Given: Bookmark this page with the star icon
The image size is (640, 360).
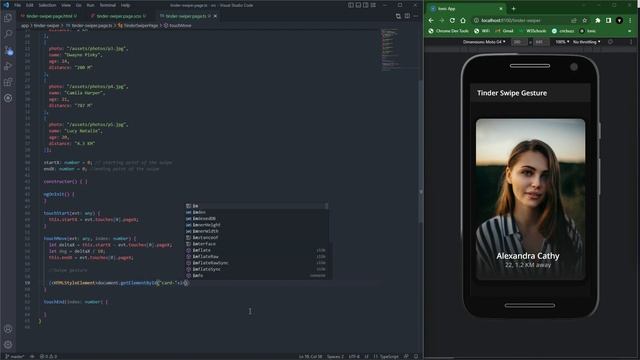Looking at the screenshot, I should point(584,20).
